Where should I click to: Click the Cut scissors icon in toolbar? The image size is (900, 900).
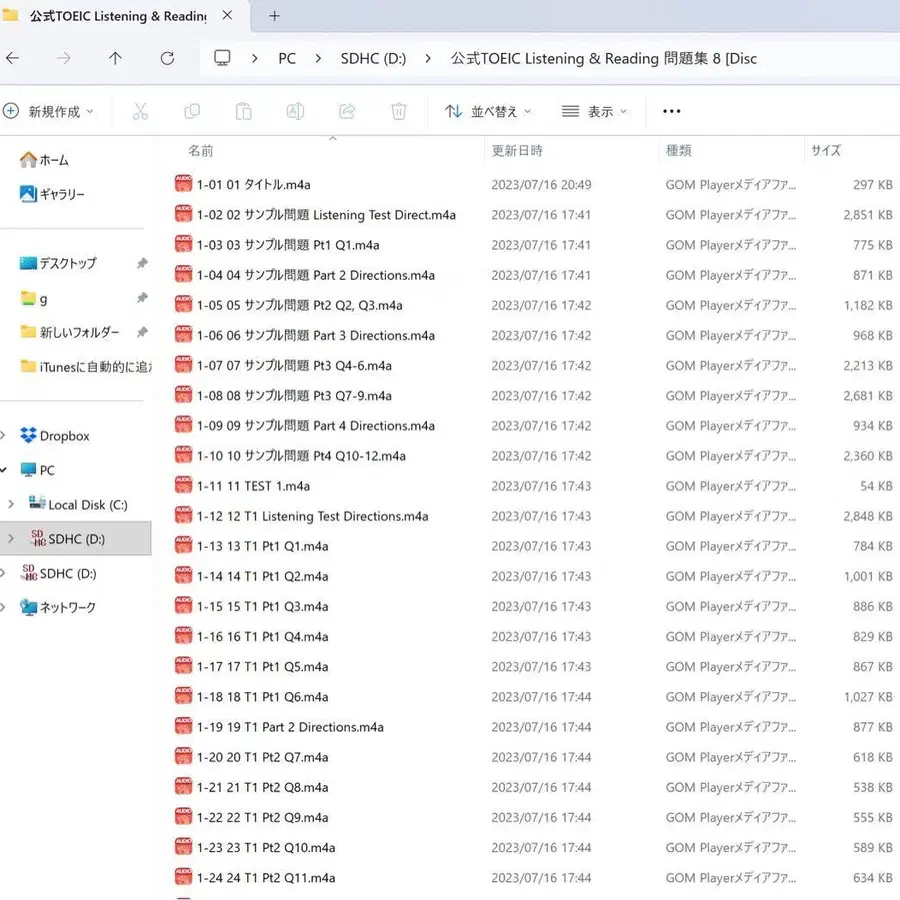[140, 112]
